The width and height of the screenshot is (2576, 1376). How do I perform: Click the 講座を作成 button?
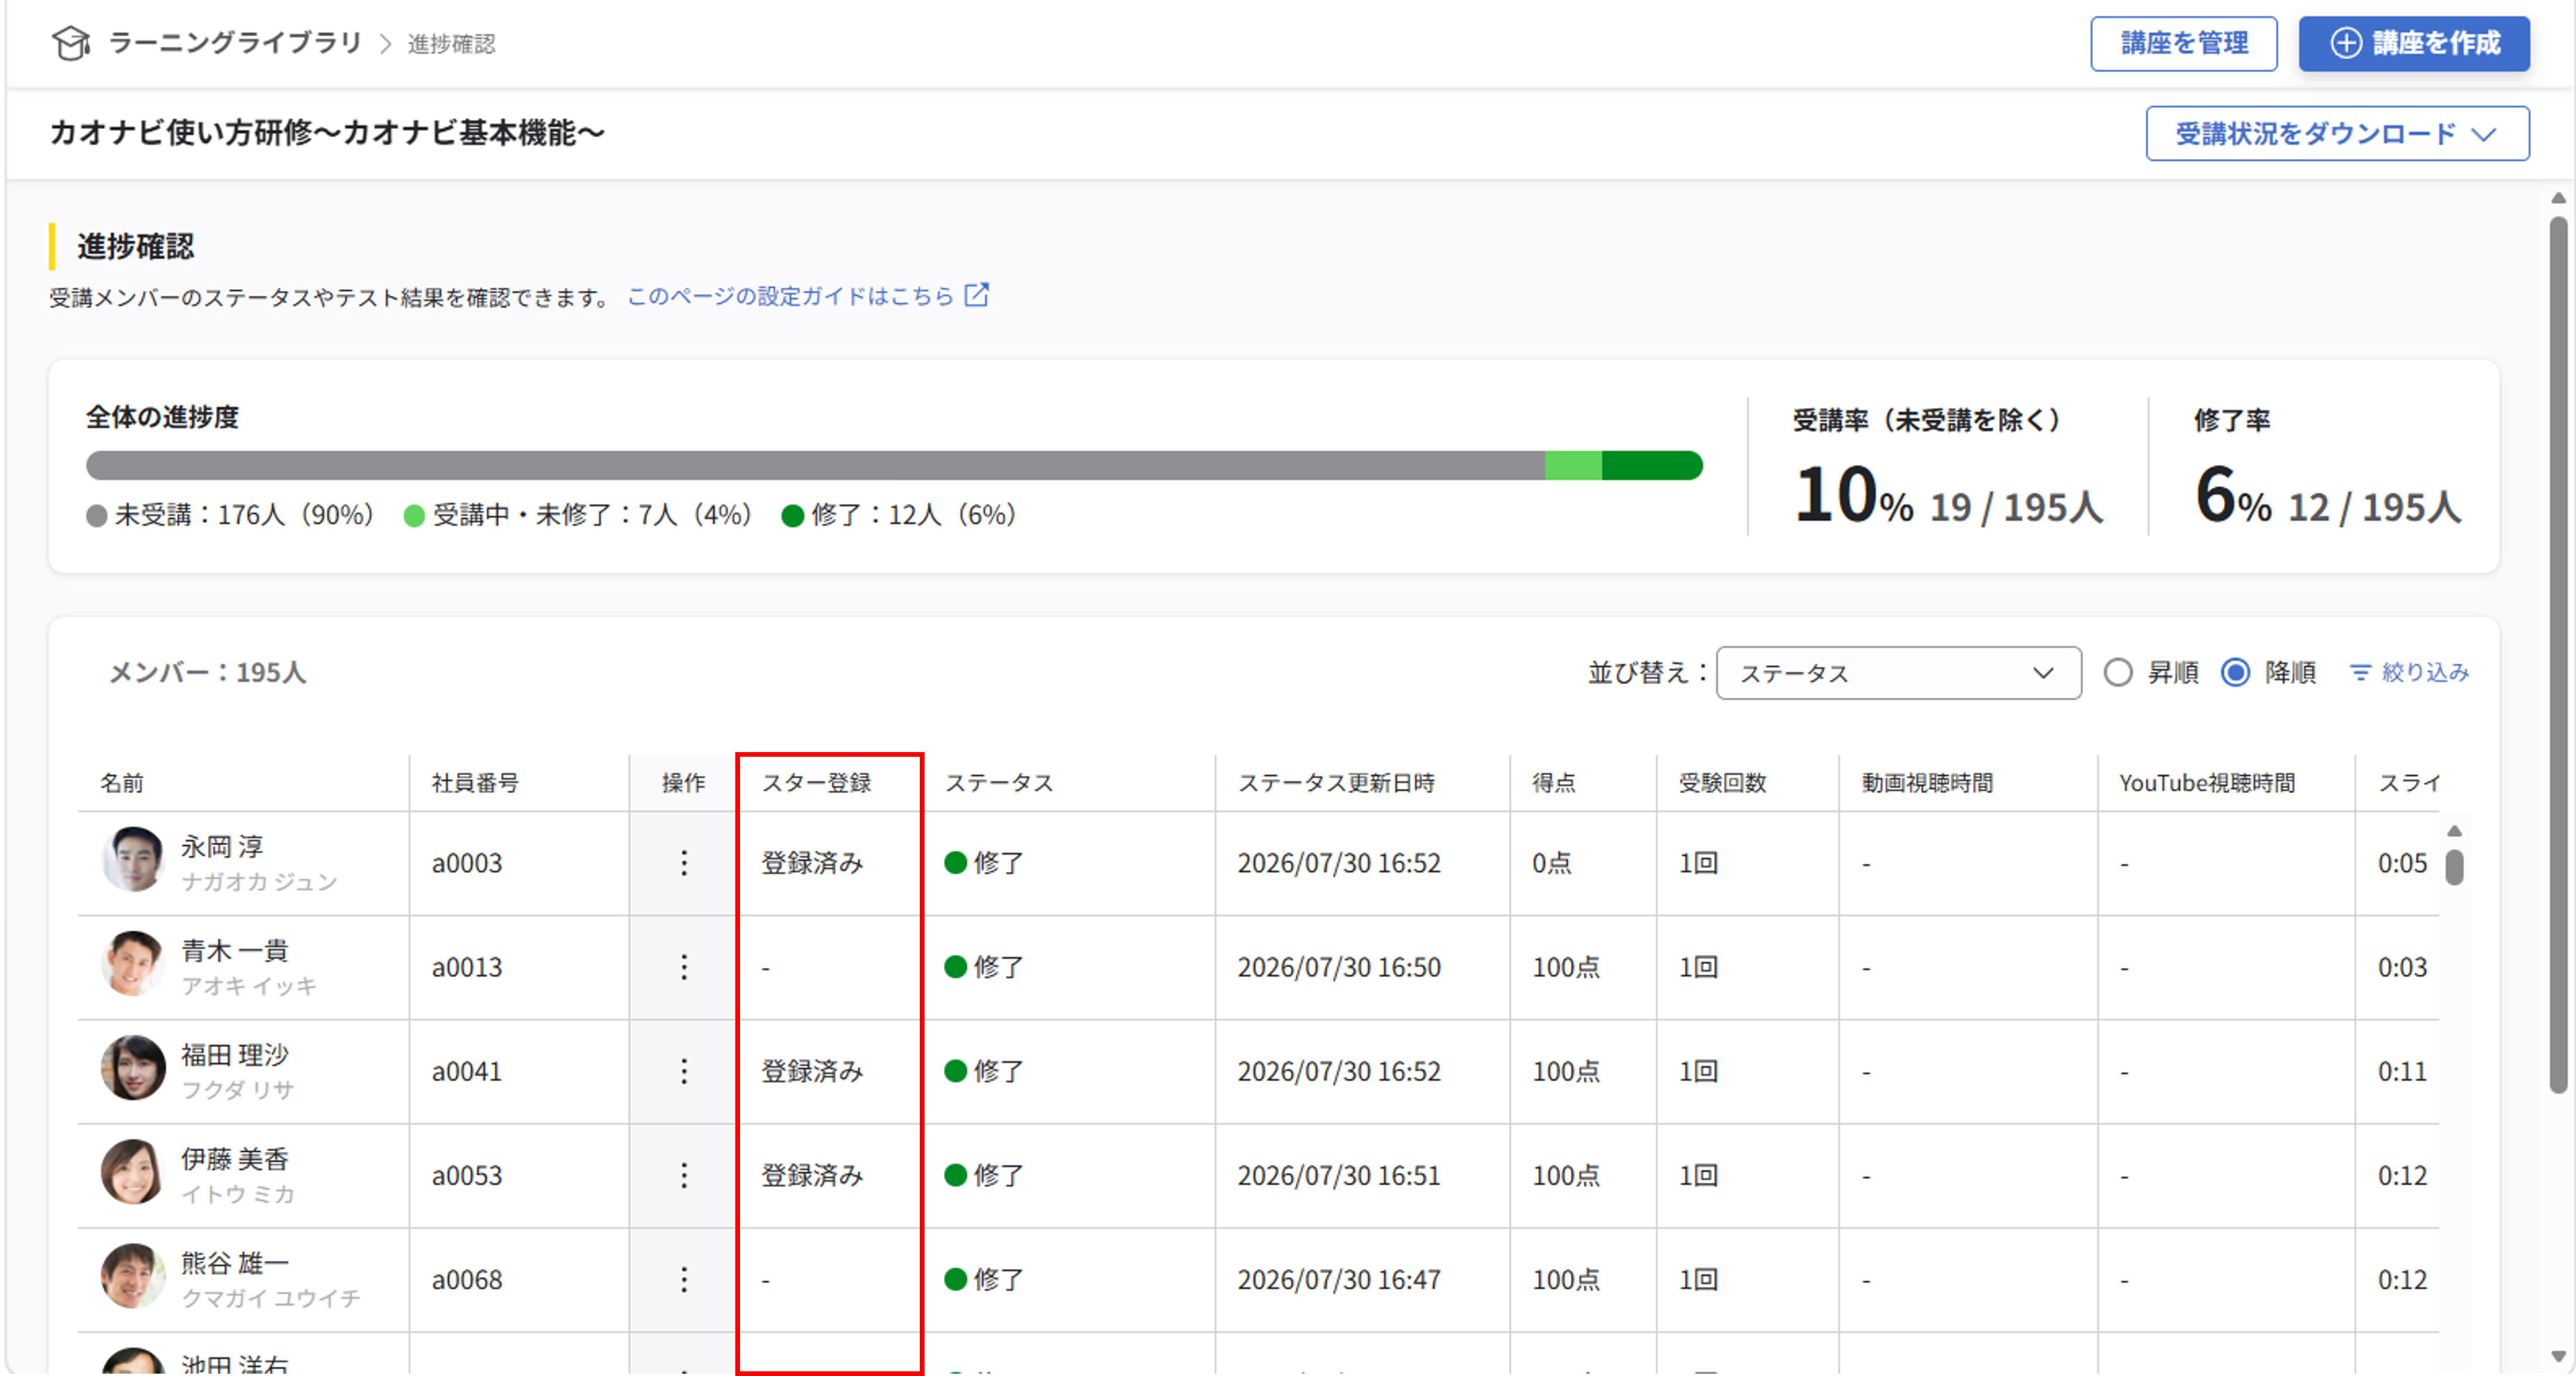[2414, 43]
